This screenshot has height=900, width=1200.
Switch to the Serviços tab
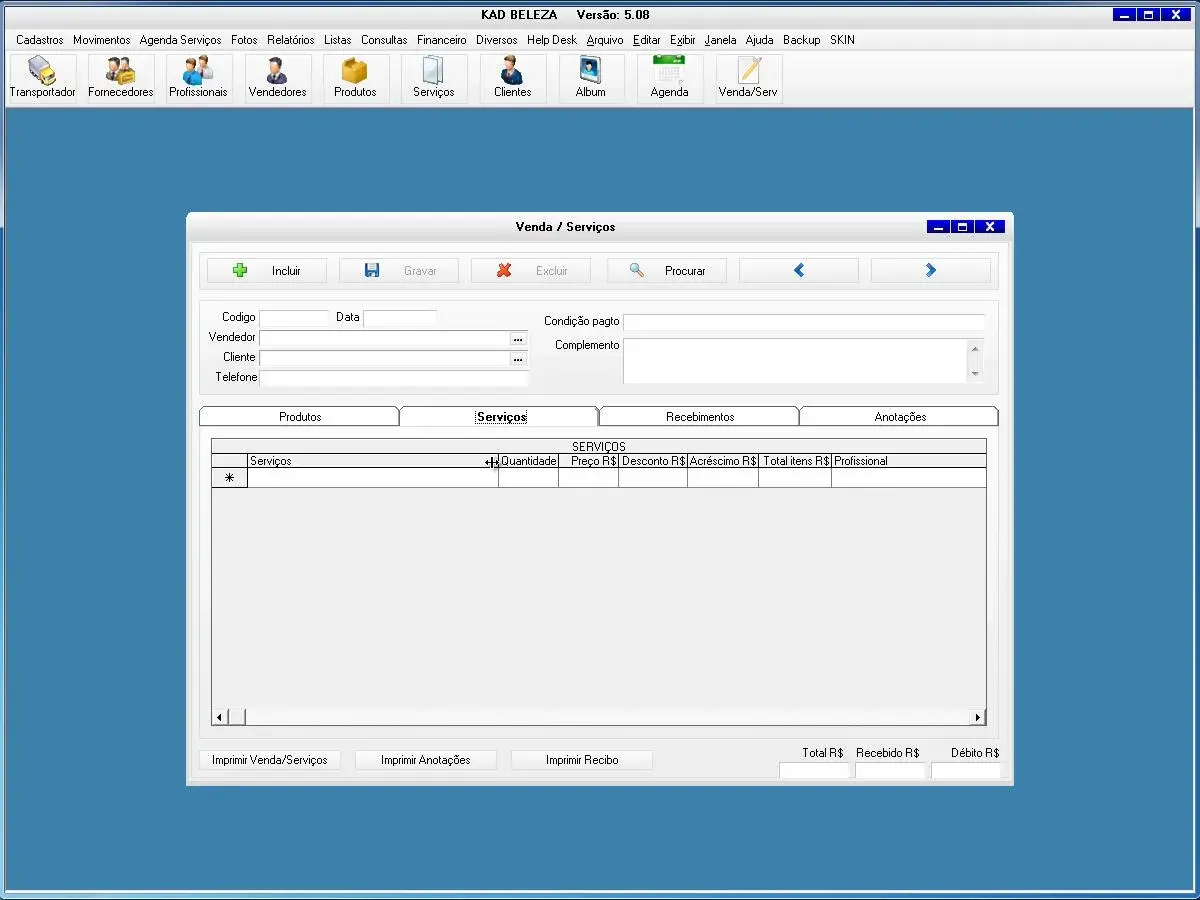[500, 417]
